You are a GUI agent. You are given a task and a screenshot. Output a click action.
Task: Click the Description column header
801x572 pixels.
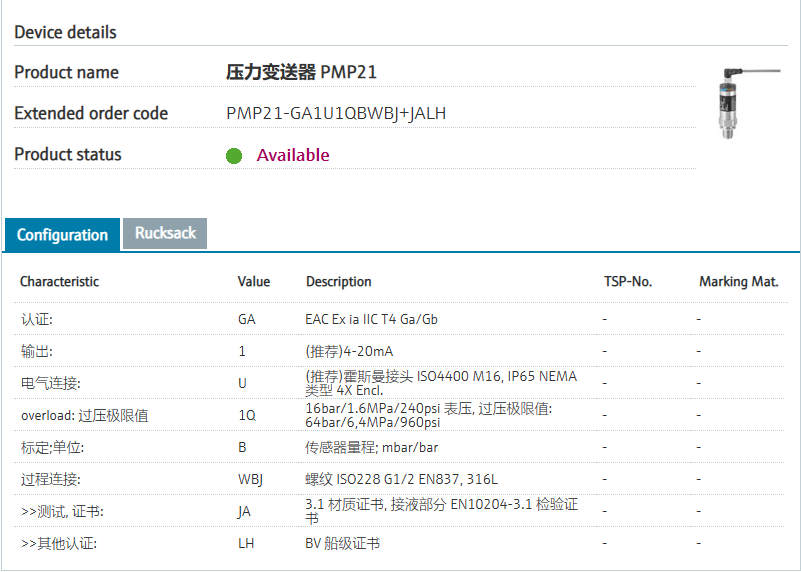click(x=338, y=282)
